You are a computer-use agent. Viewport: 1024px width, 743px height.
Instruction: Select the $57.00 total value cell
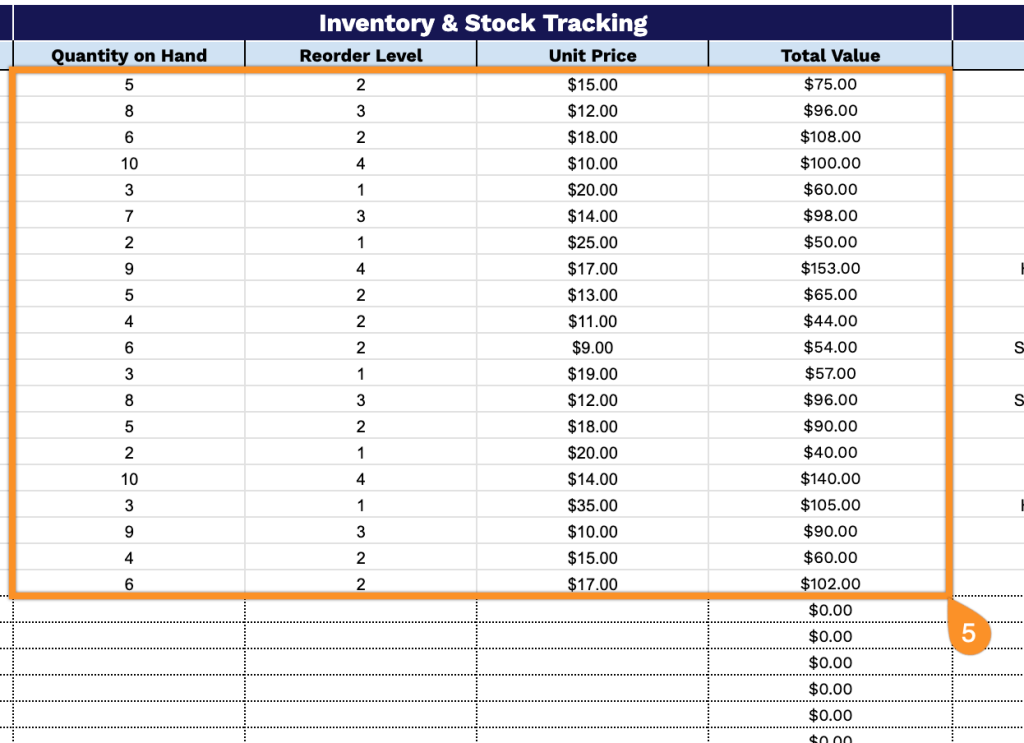coord(830,374)
